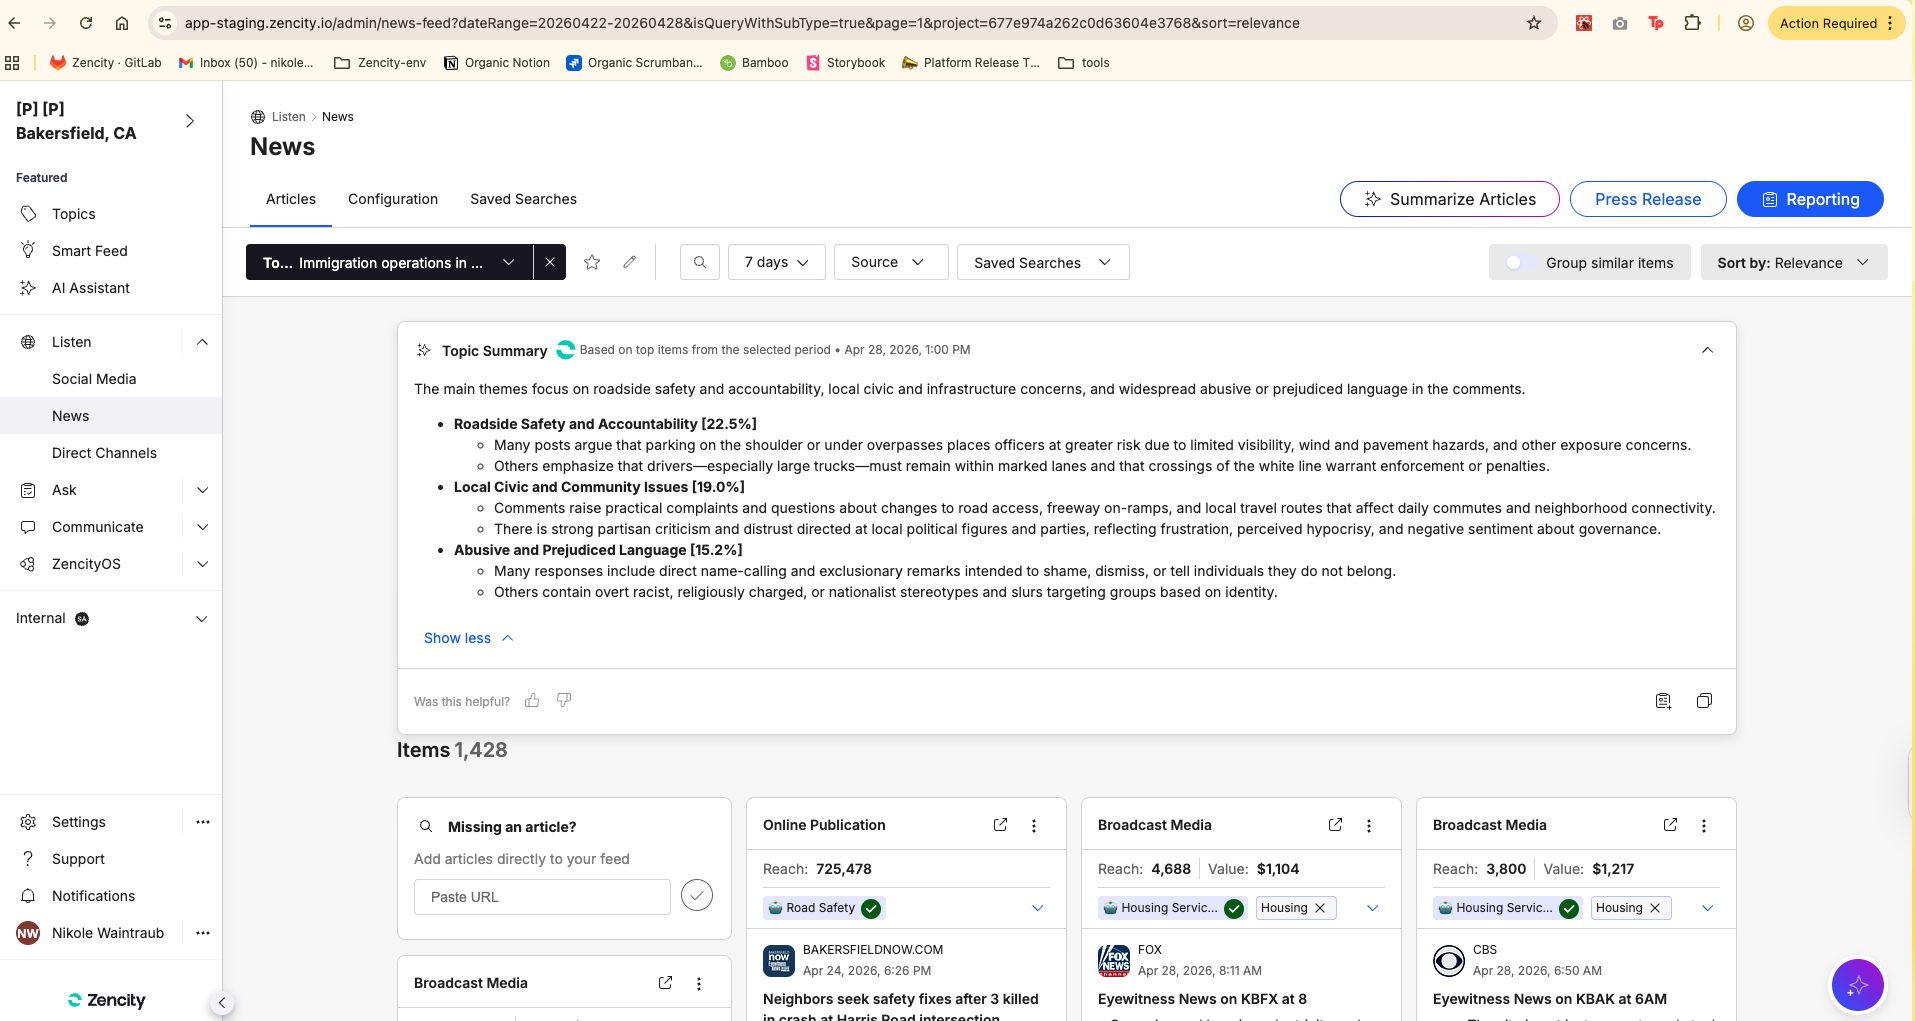Open the 7 days date range dropdown
1915x1021 pixels.
tap(777, 262)
